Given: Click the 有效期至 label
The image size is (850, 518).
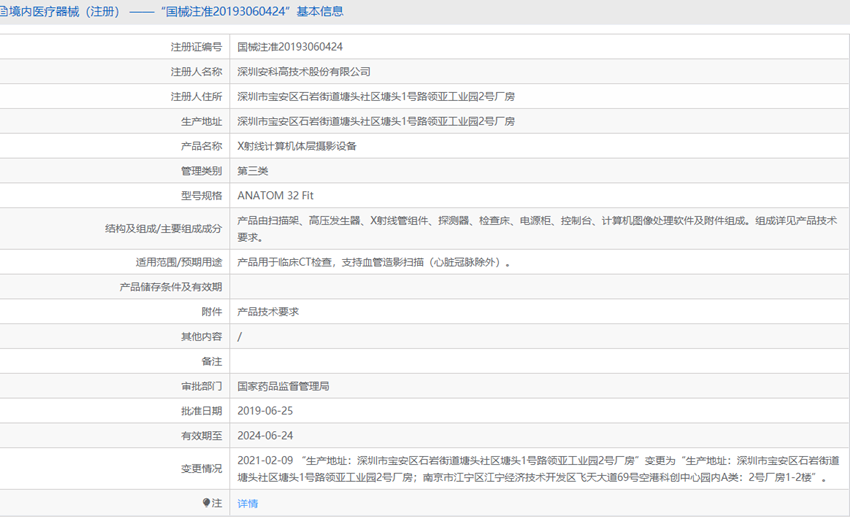Looking at the screenshot, I should click(201, 436).
